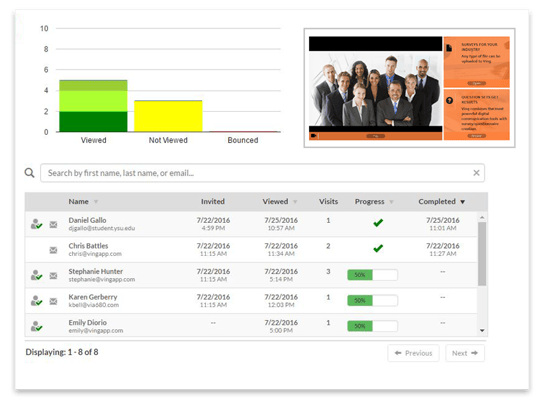Click Daniel Gallo's green progress checkmark
The image size is (544, 402).
coord(378,223)
